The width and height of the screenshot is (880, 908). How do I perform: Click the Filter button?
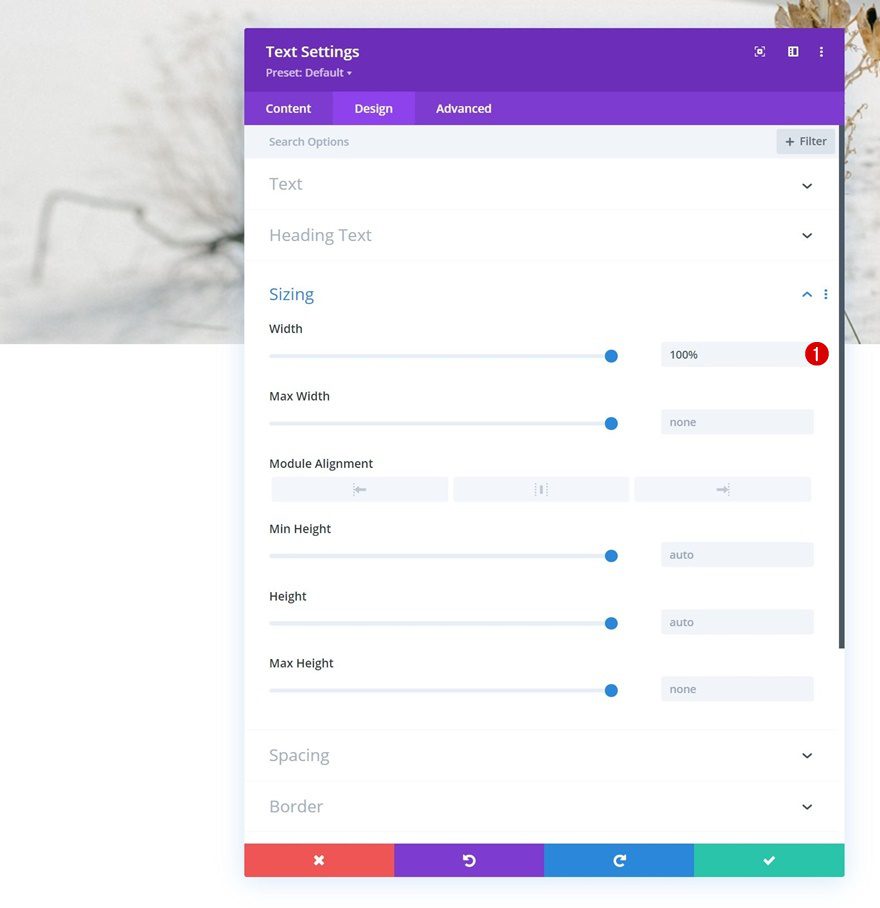click(805, 141)
